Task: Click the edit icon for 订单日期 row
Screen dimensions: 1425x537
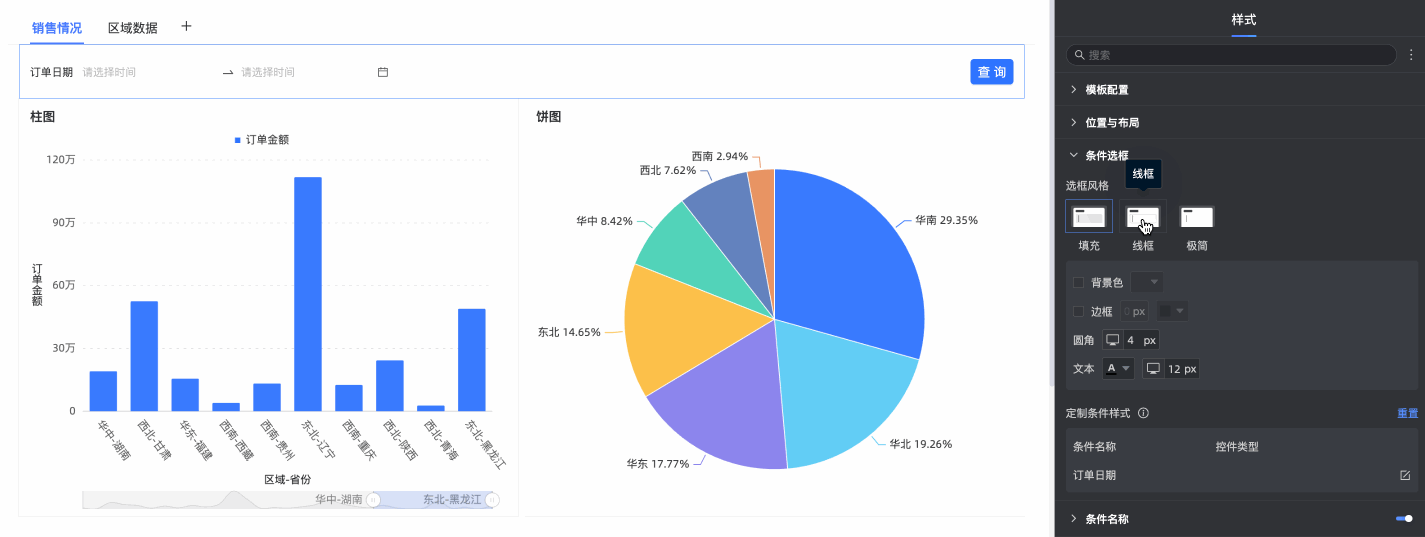Action: tap(1405, 475)
